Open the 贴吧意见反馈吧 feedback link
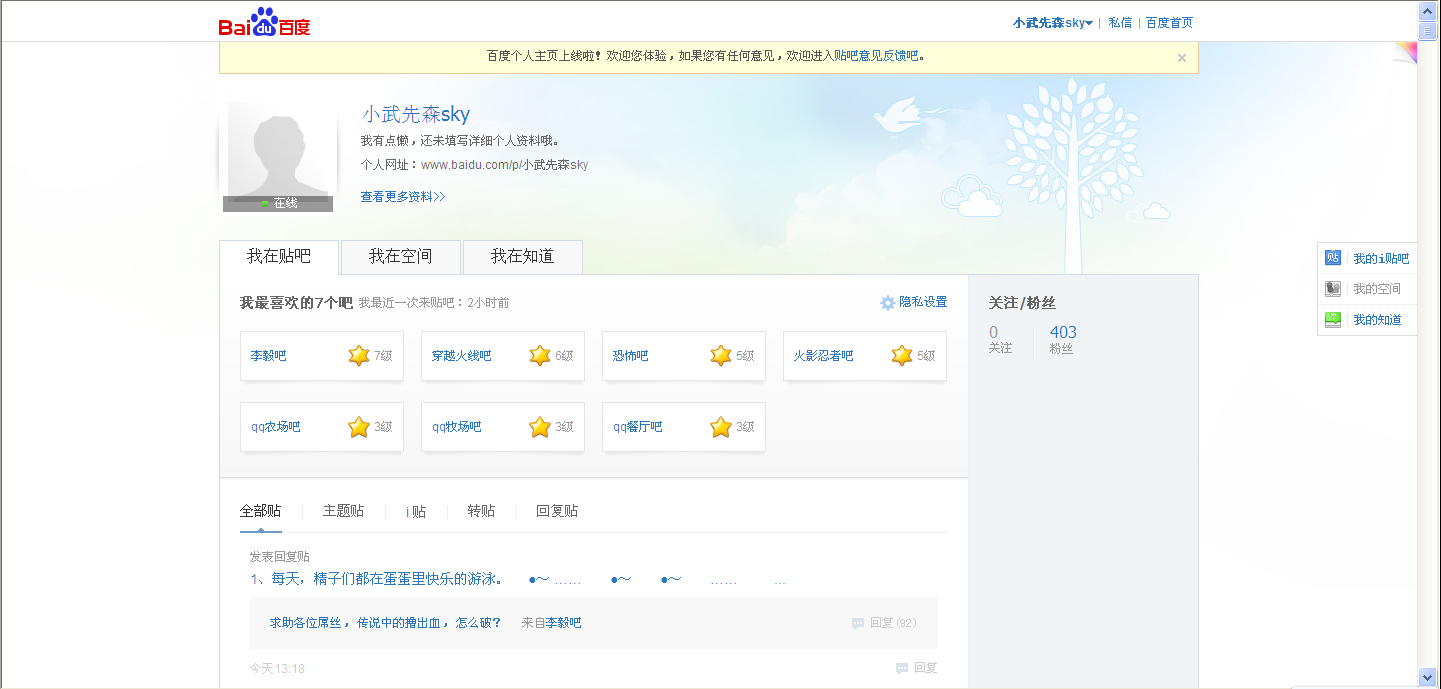 876,56
